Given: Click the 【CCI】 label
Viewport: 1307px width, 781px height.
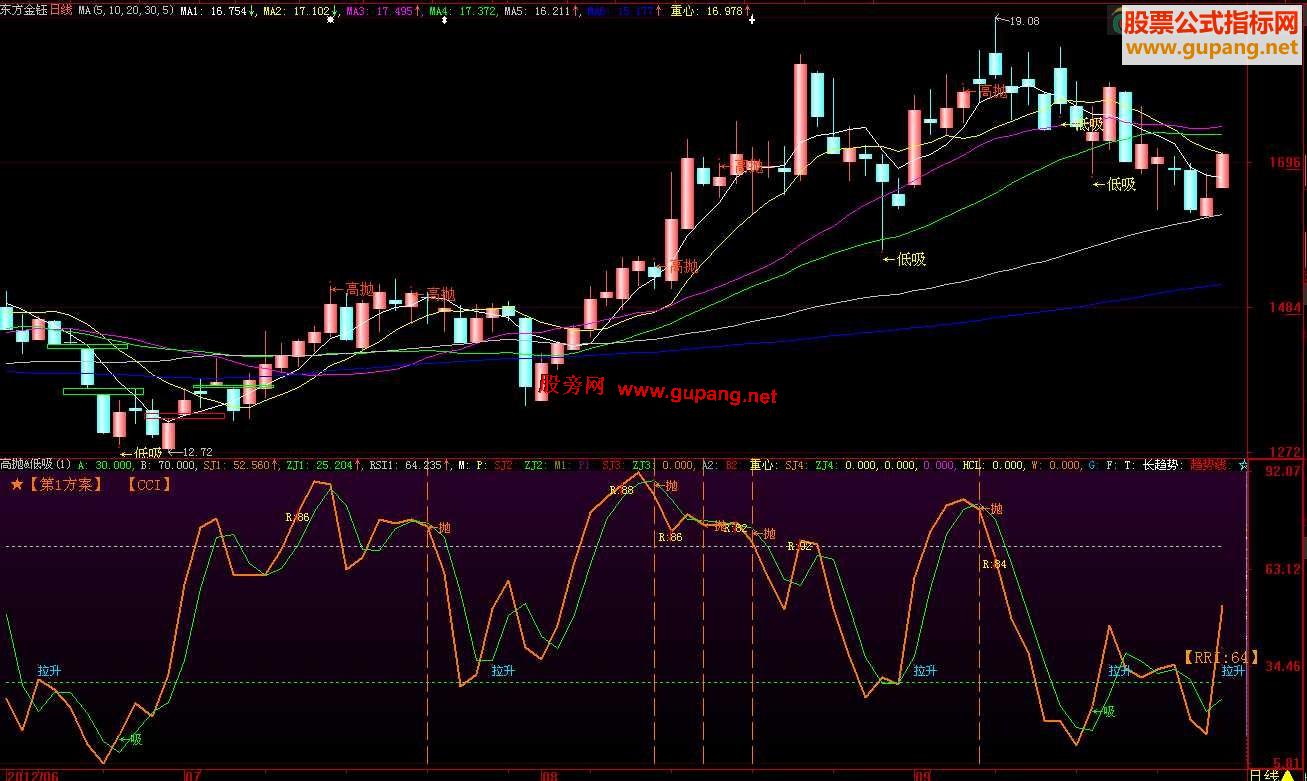Looking at the screenshot, I should tap(149, 485).
